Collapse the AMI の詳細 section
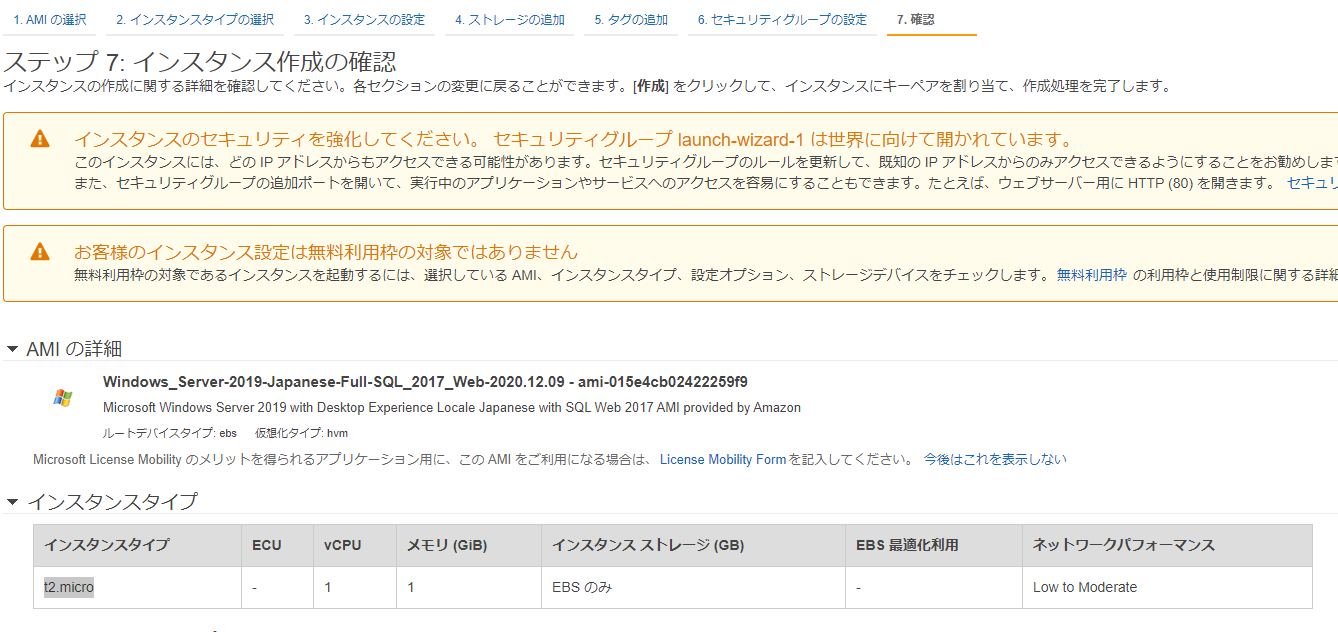1338x632 pixels. click(12, 349)
